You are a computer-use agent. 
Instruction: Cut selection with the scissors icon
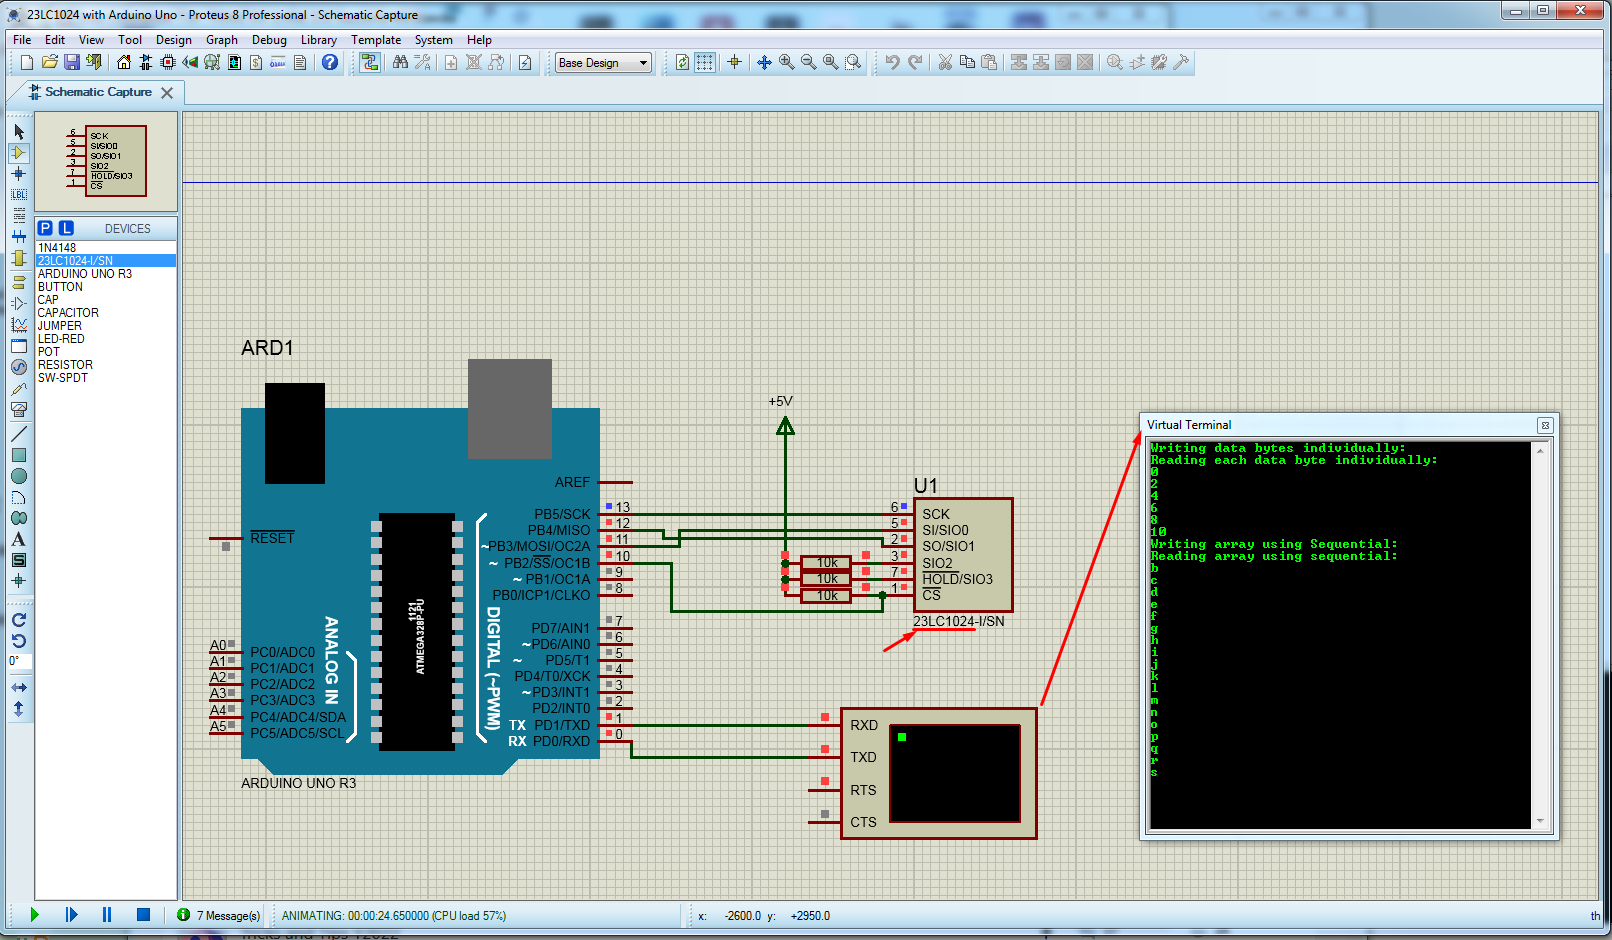point(945,62)
